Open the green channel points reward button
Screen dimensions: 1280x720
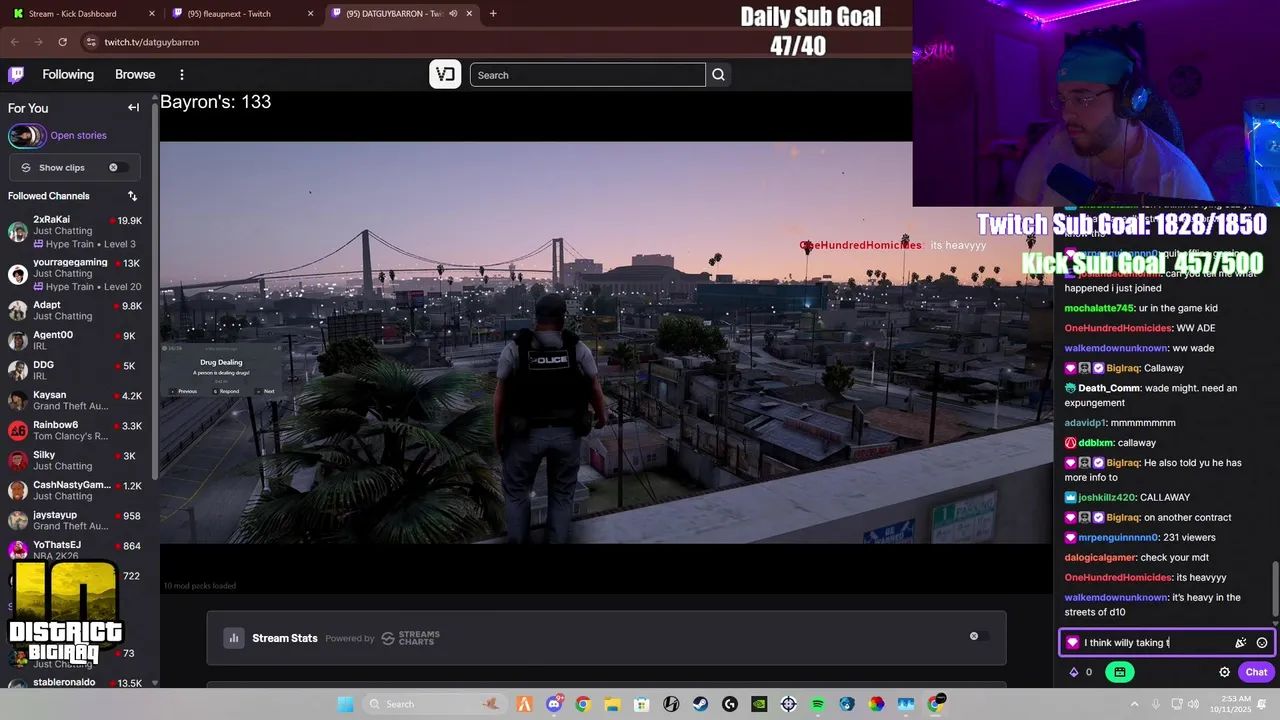tap(1120, 672)
